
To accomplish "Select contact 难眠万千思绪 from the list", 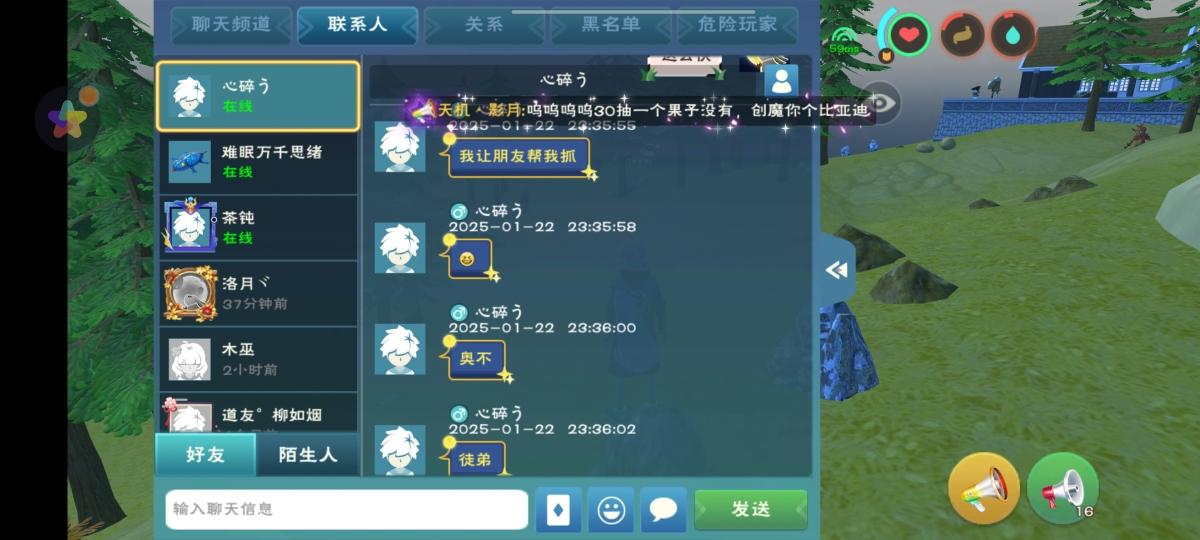I will coord(258,161).
